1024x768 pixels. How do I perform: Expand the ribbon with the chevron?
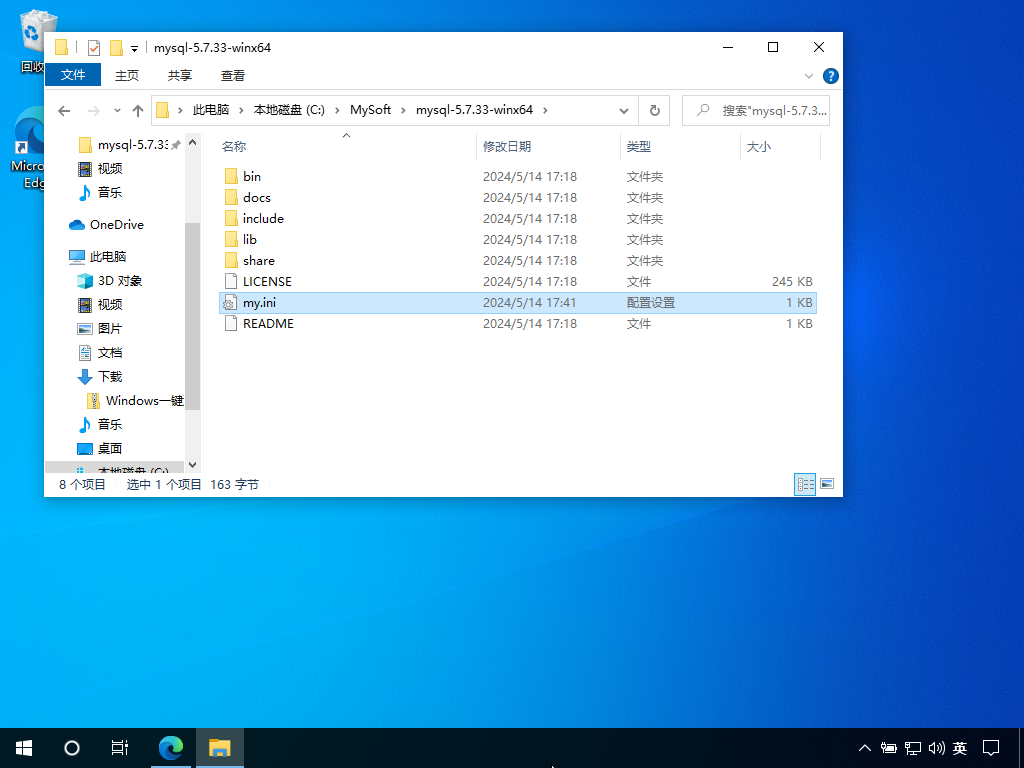(x=809, y=76)
